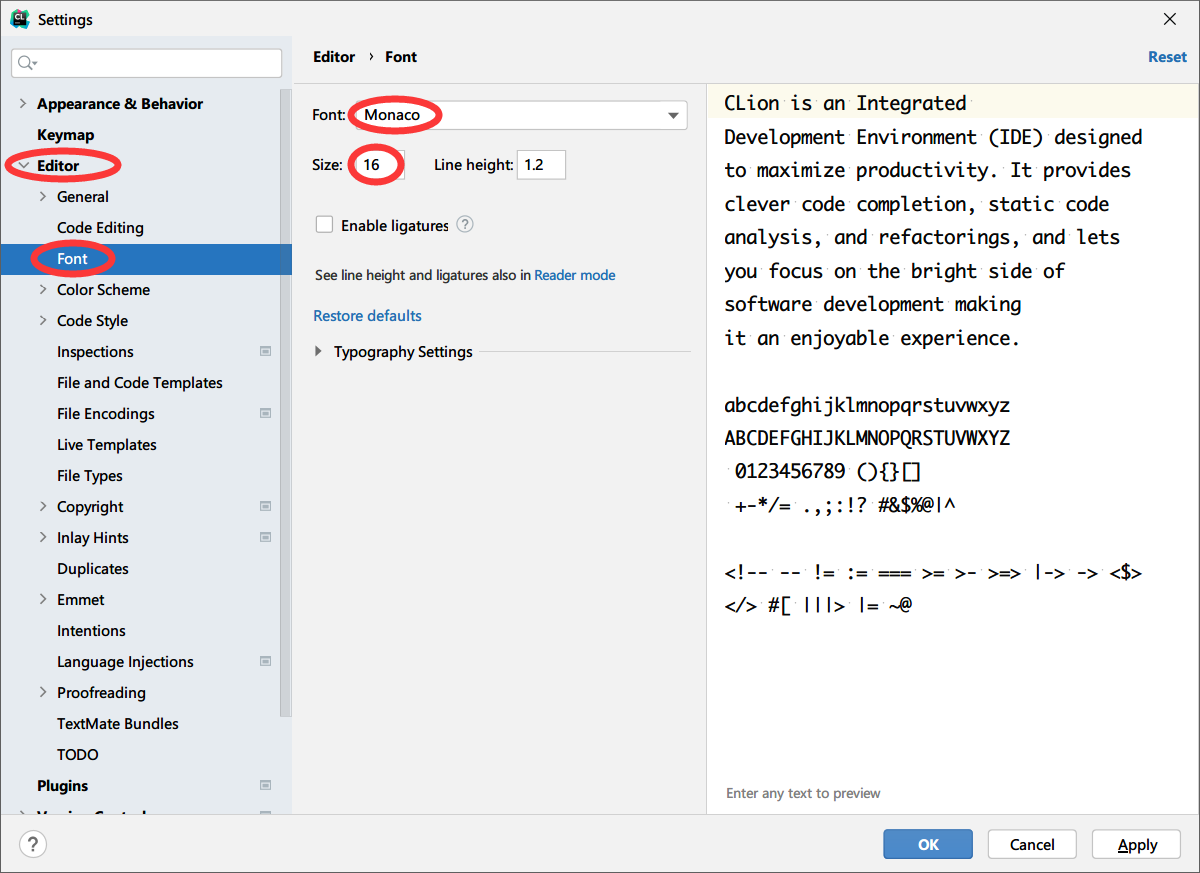This screenshot has height=873, width=1200.
Task: Click the help question mark beside Enable ligatures
Action: pyautogui.click(x=465, y=225)
